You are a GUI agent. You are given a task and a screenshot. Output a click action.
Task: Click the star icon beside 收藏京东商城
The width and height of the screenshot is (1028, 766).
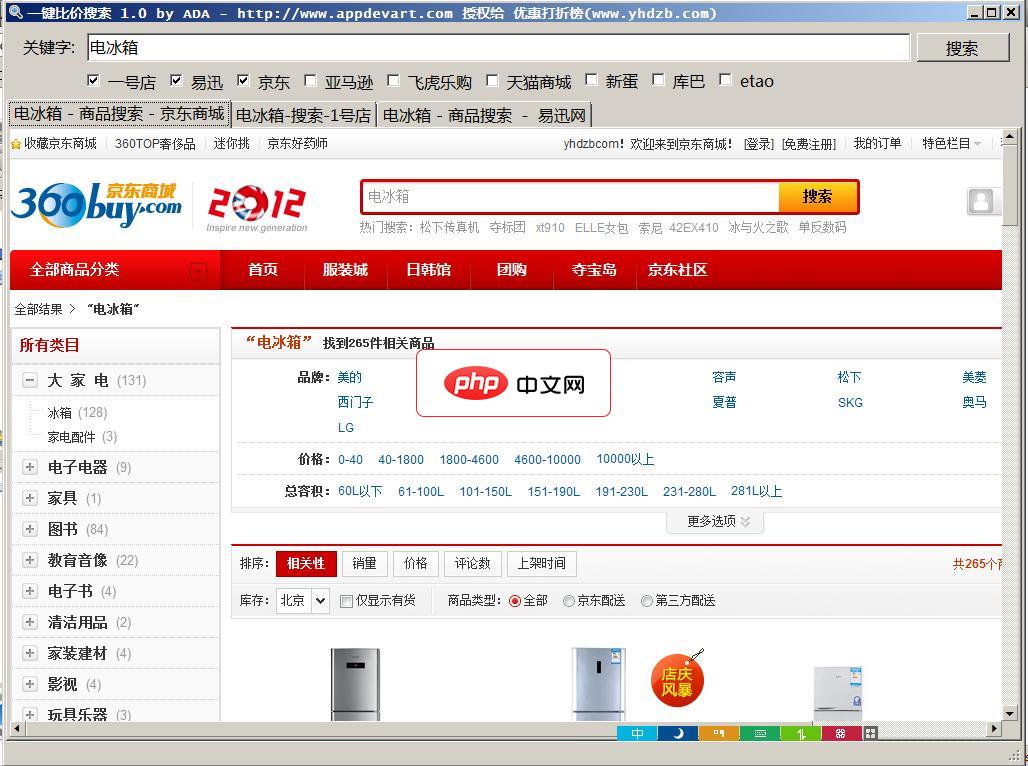[16, 144]
